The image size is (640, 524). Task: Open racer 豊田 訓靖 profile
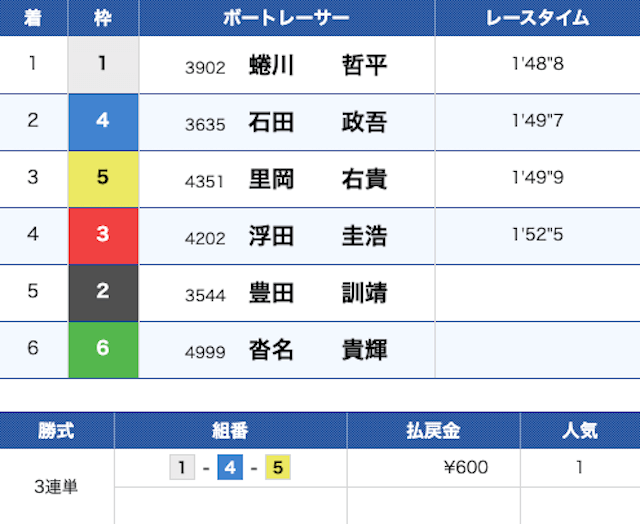click(318, 293)
